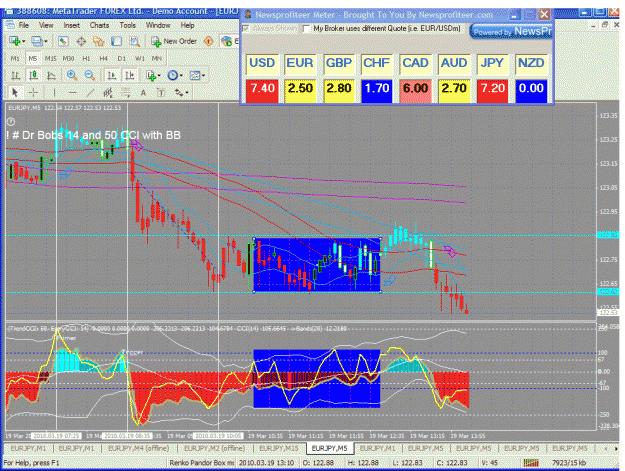Click the Powered by NewsProfiteer banner
This screenshot has height=471, width=625.
pos(511,31)
